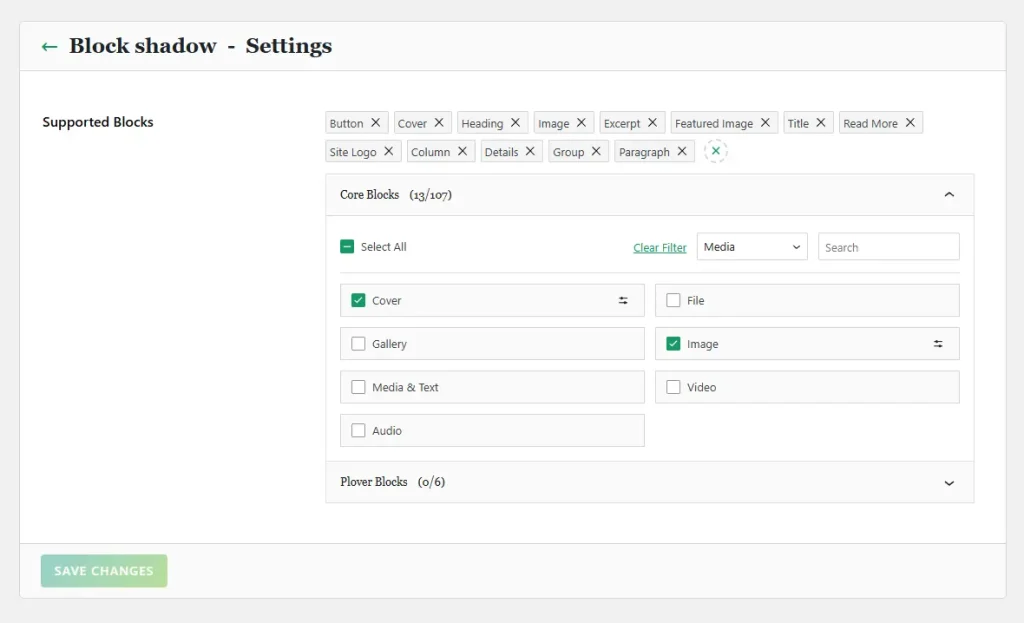The image size is (1024, 623).
Task: Remove the Featured Image tag
Action: coord(766,123)
